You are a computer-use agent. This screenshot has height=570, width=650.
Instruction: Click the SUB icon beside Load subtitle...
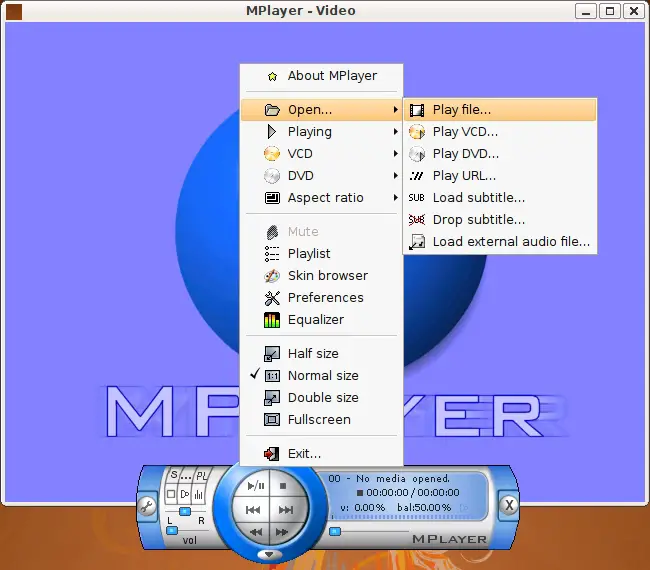[x=417, y=198]
